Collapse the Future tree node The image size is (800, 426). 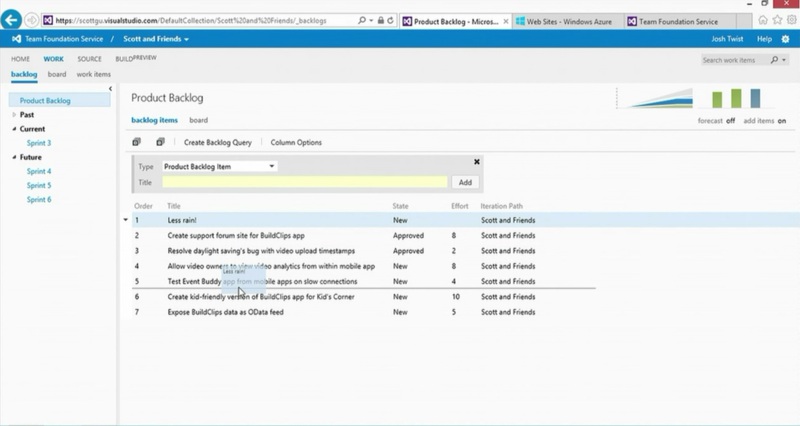(14, 157)
